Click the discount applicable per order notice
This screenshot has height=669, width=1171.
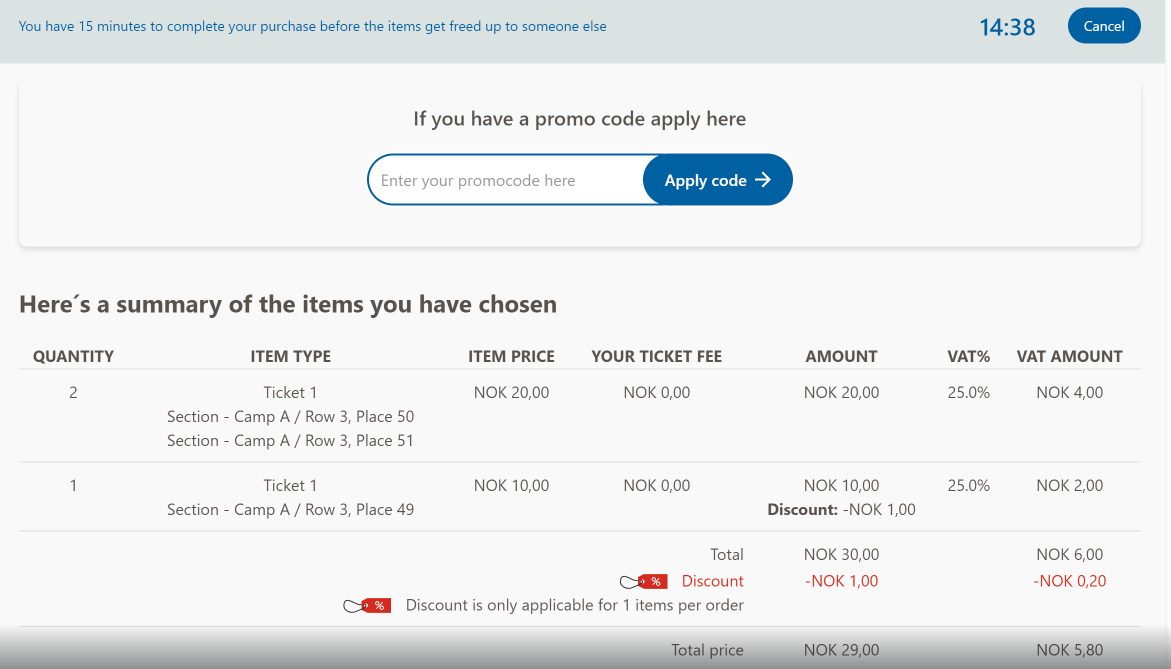[574, 606]
